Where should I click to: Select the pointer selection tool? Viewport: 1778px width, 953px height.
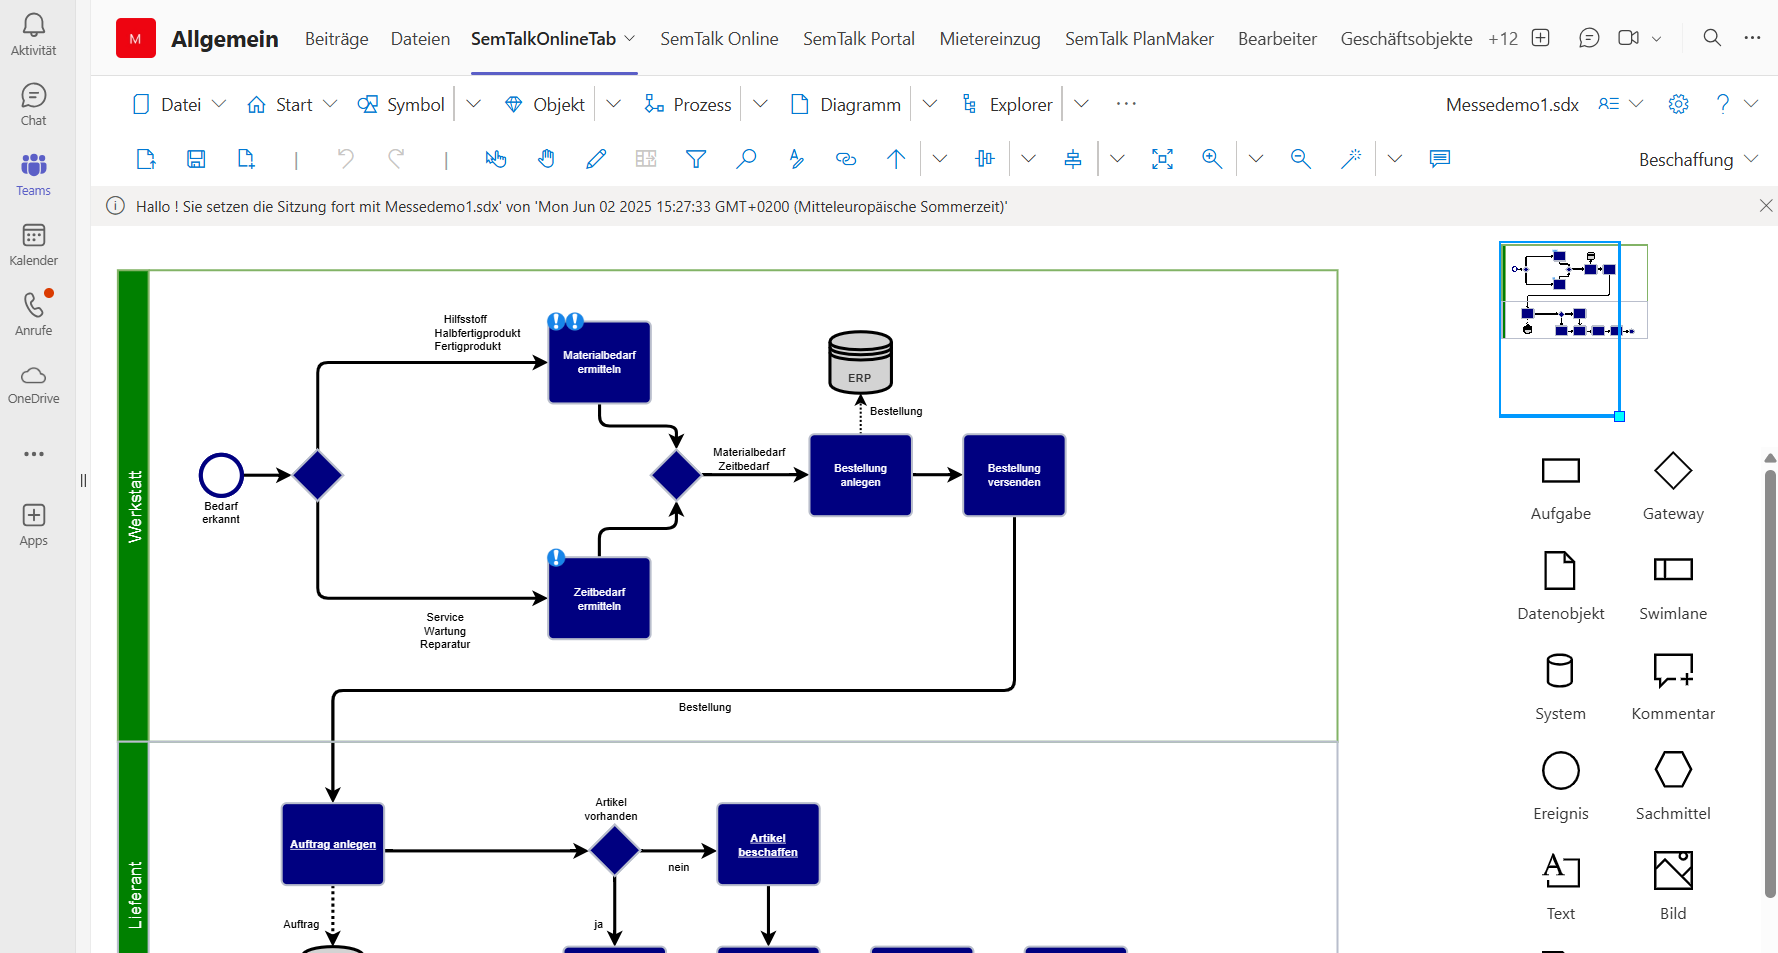point(496,158)
